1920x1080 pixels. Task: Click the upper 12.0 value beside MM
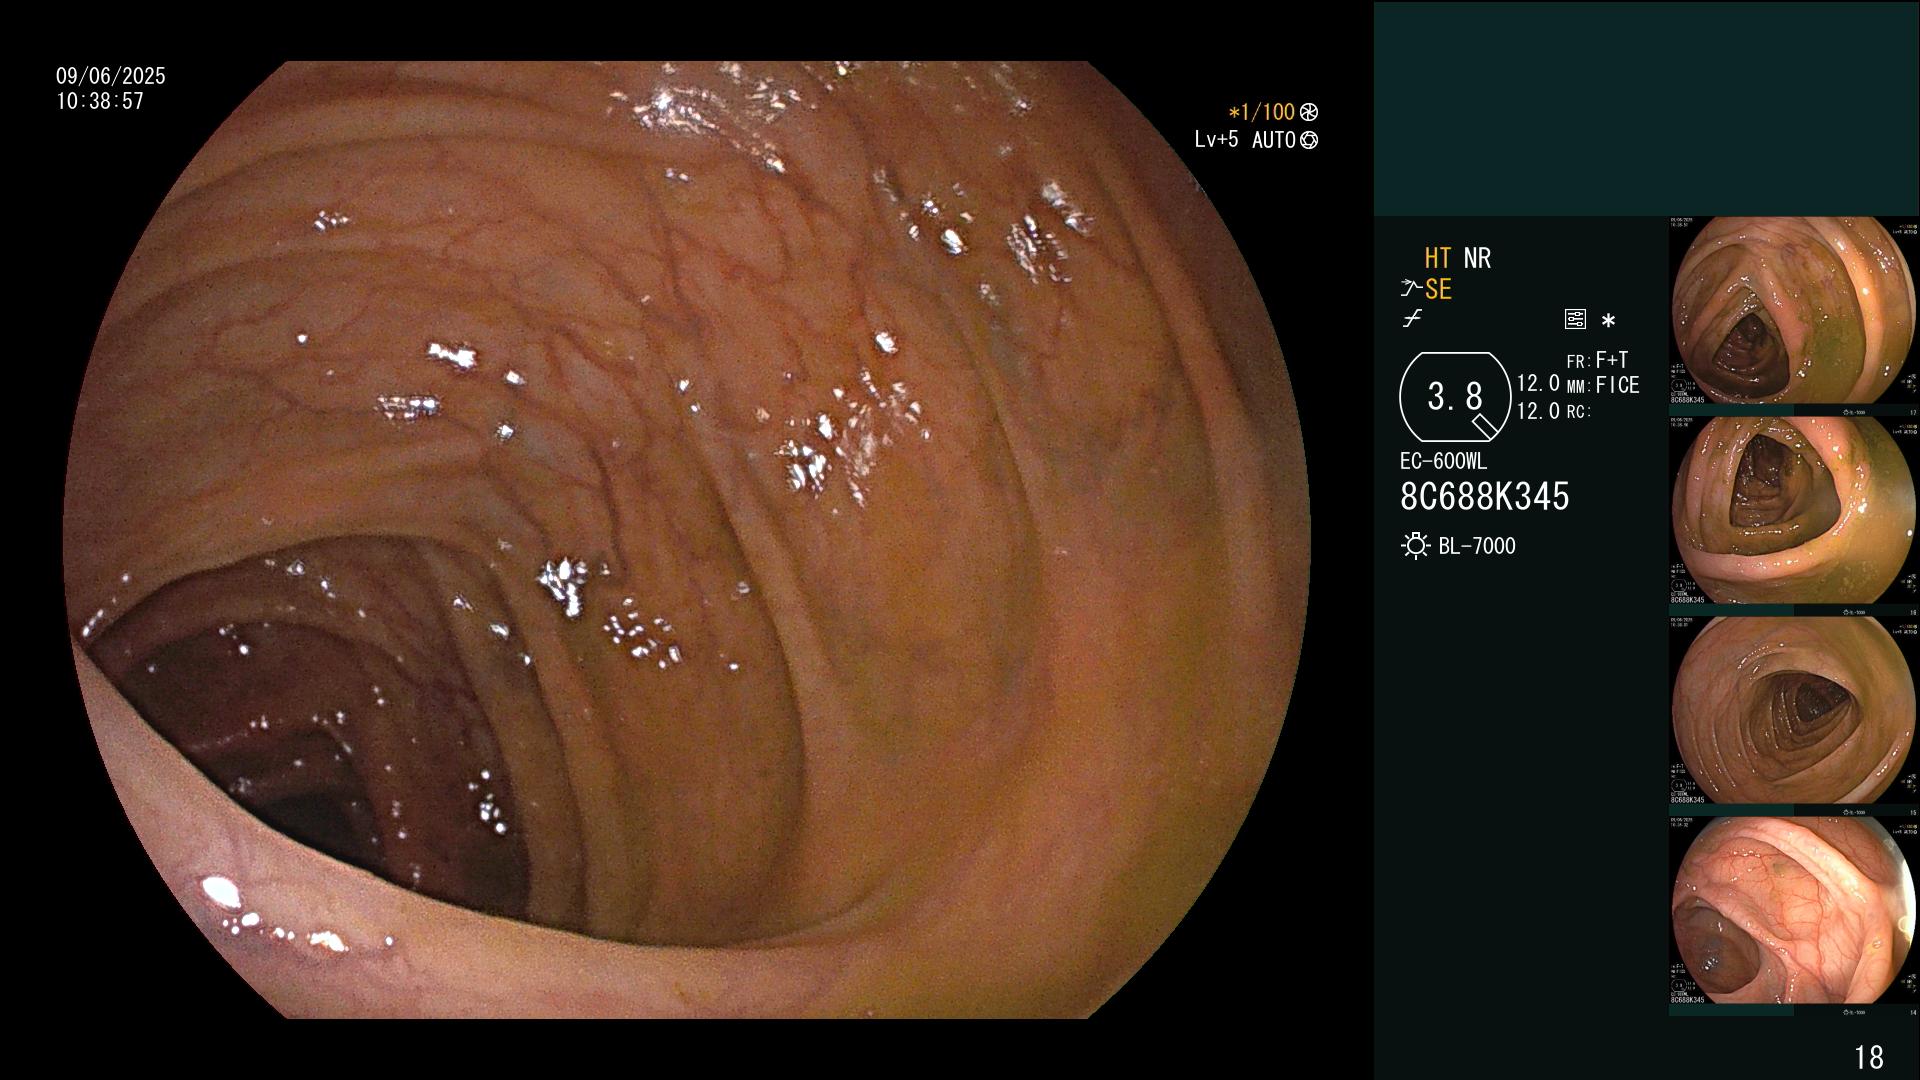(1538, 384)
